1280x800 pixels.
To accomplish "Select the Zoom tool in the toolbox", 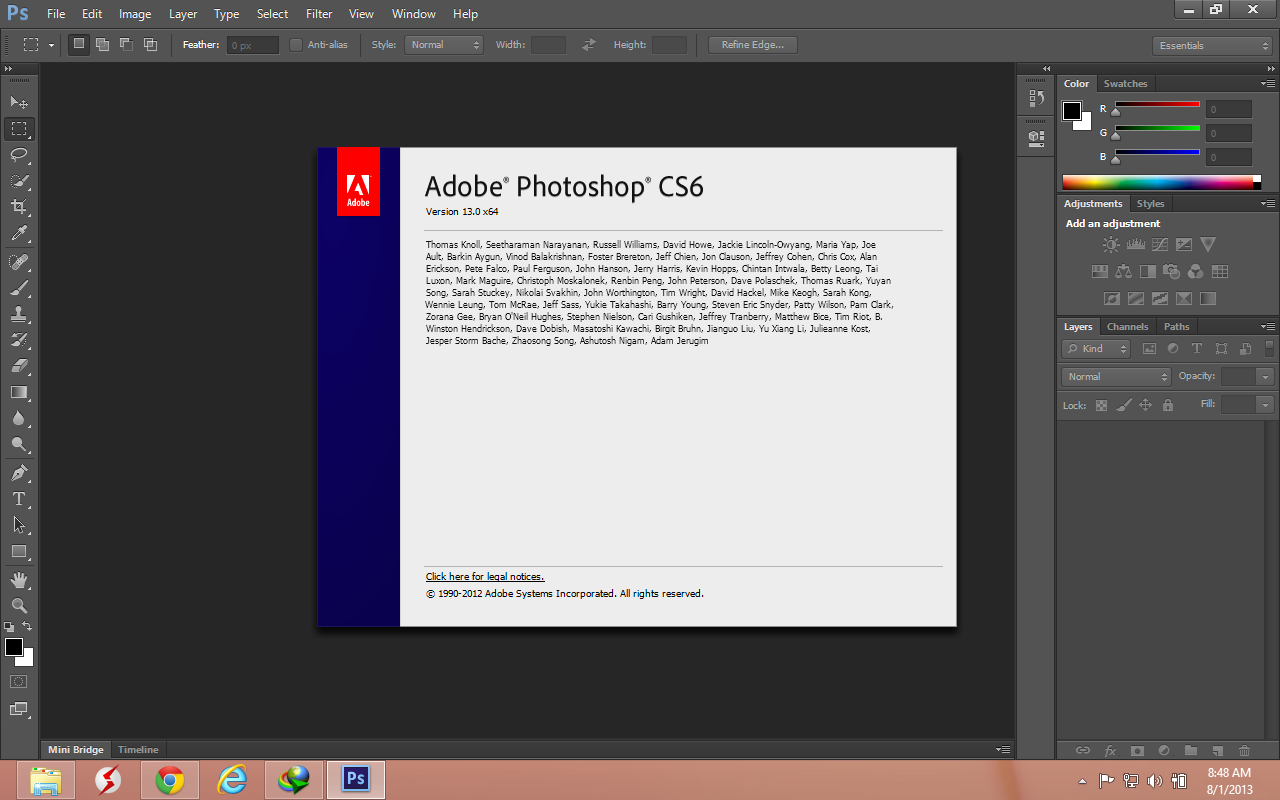I will pos(19,606).
